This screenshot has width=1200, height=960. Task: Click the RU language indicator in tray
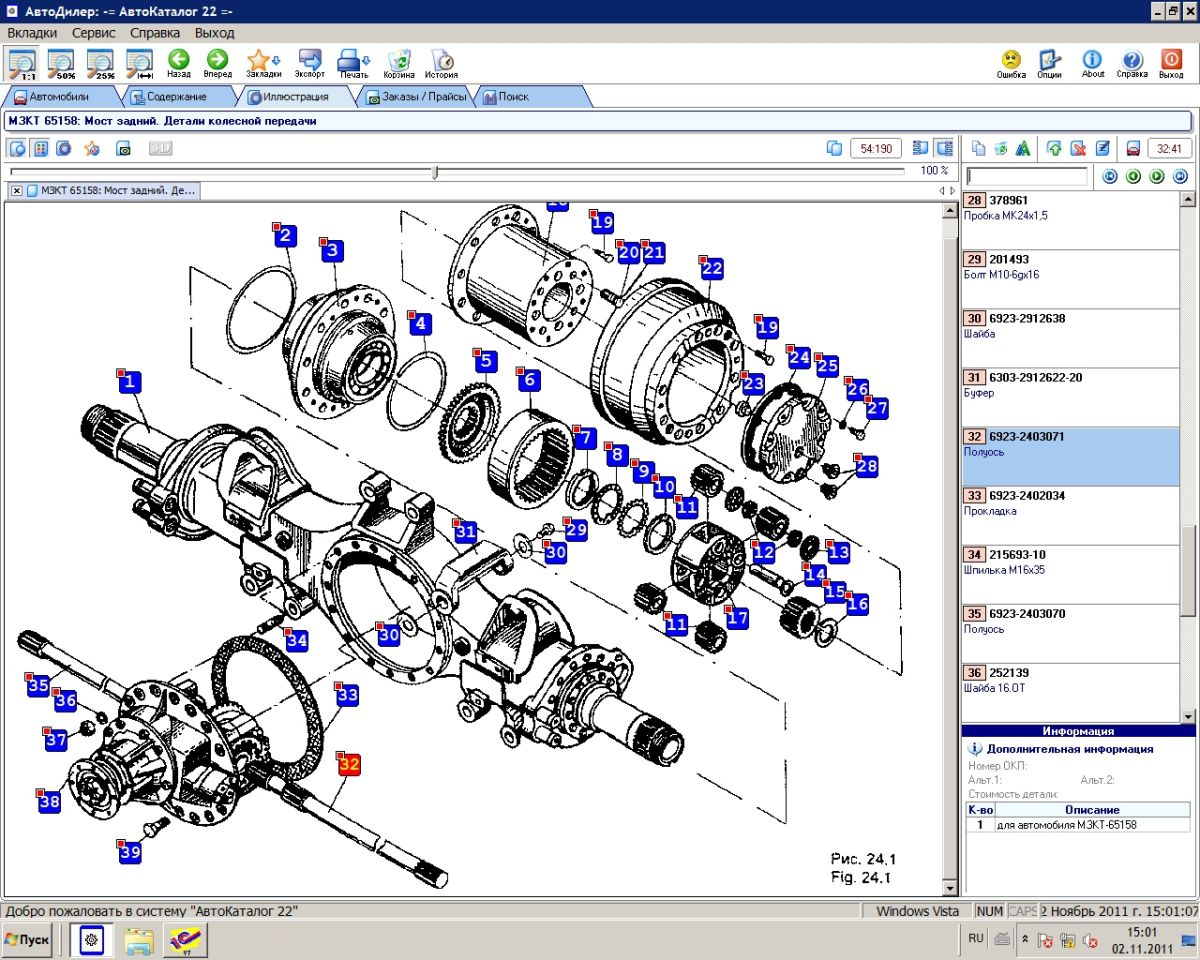976,939
